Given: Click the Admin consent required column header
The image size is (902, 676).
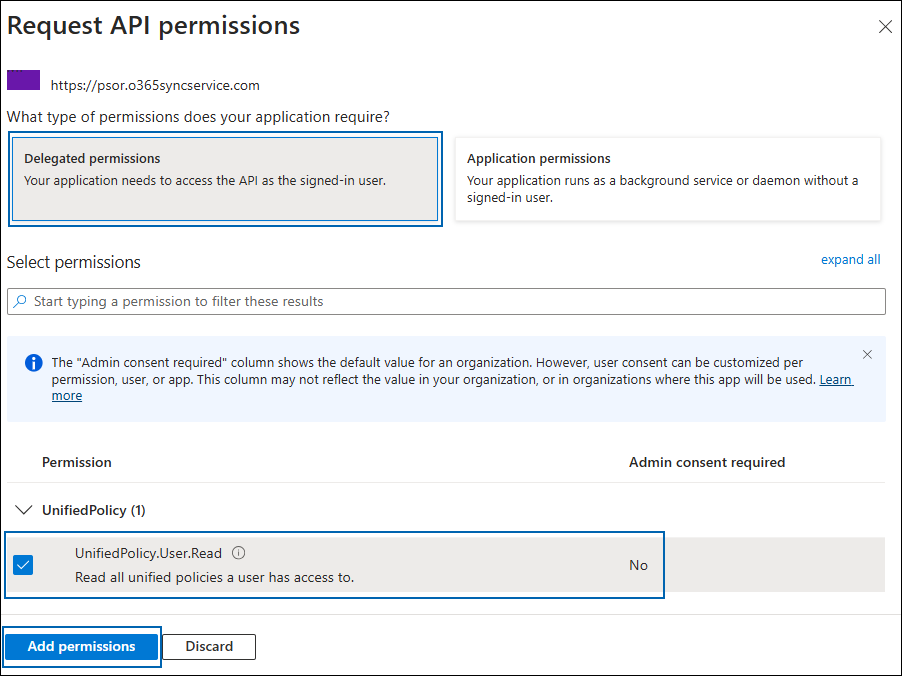Looking at the screenshot, I should point(707,462).
